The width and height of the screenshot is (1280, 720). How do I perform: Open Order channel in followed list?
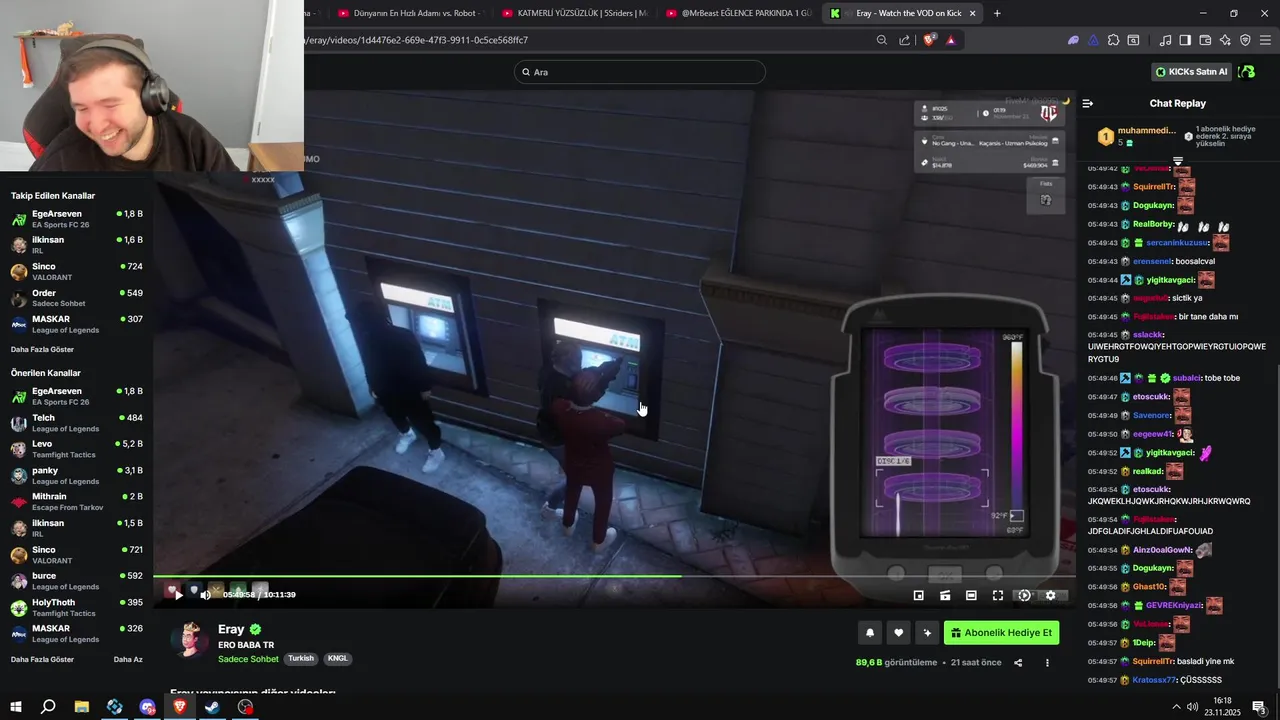77,298
